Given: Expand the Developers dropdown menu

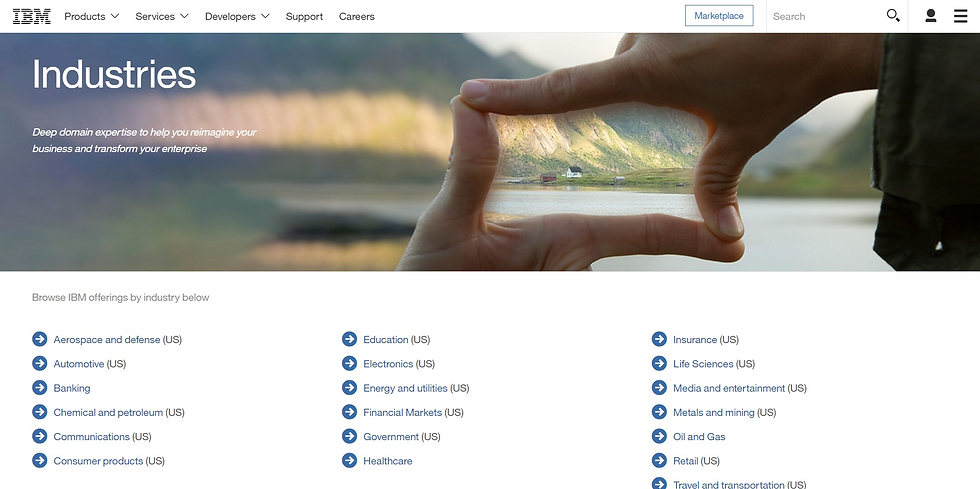Looking at the screenshot, I should 237,16.
